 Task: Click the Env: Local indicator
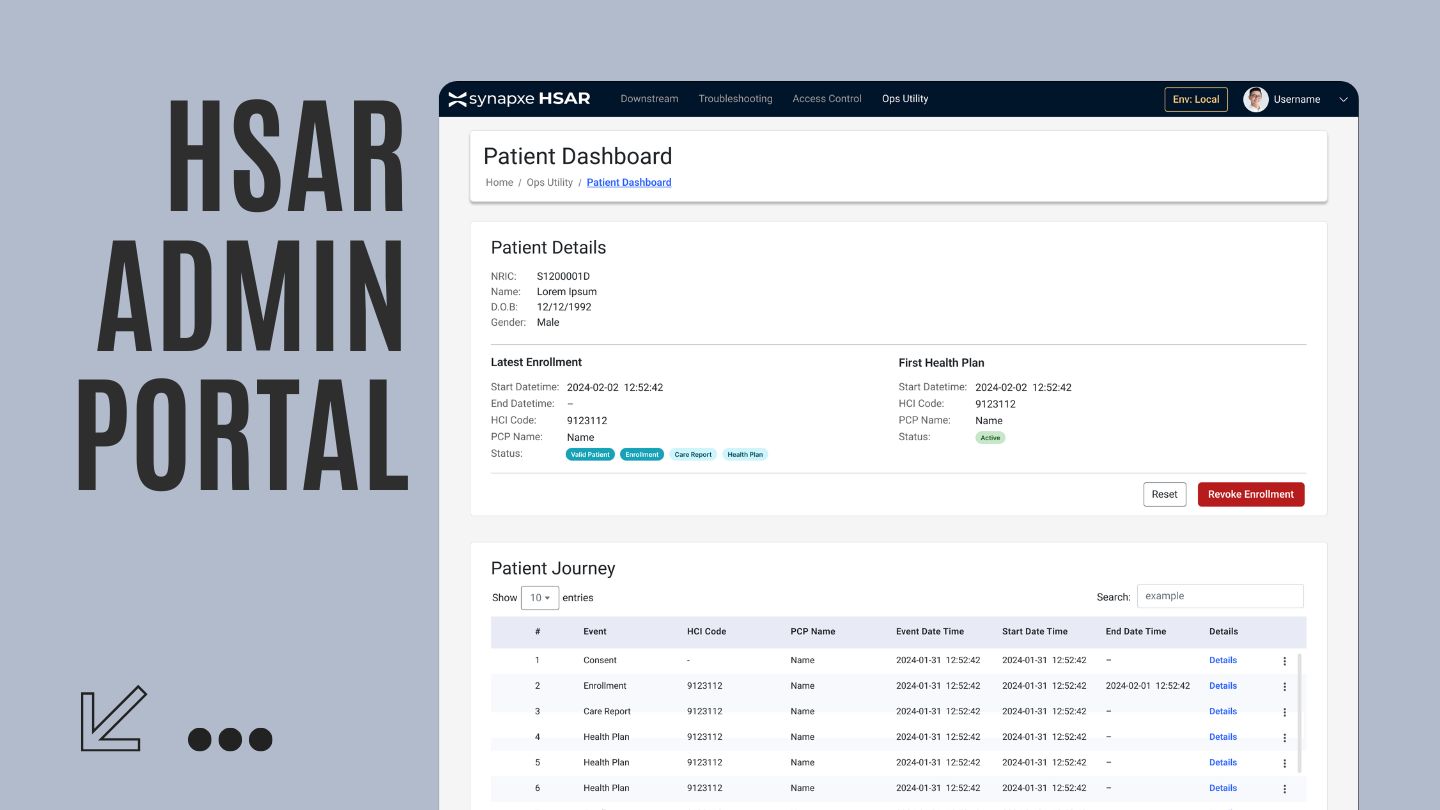(1195, 99)
